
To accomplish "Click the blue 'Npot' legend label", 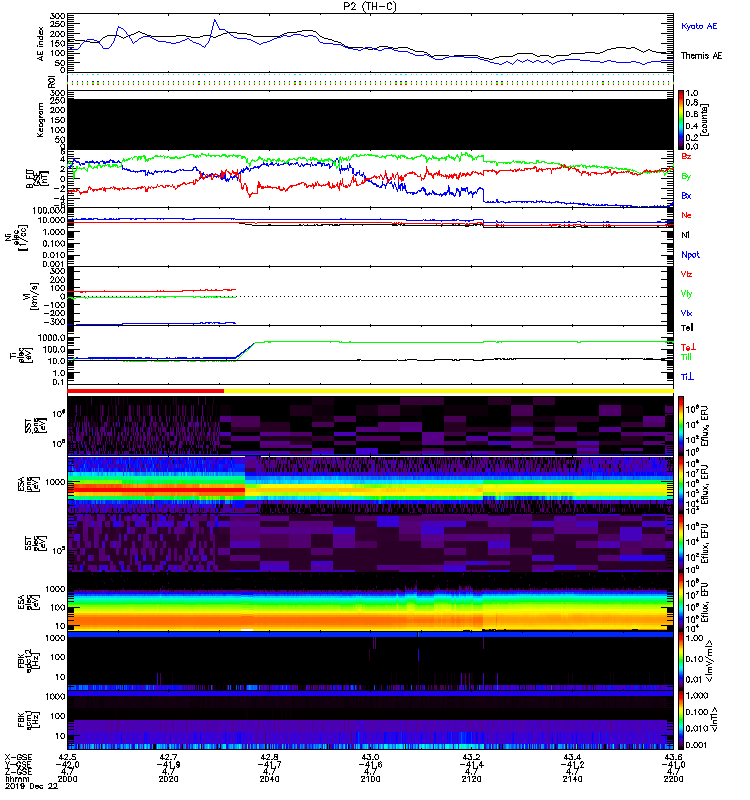I will click(x=690, y=255).
